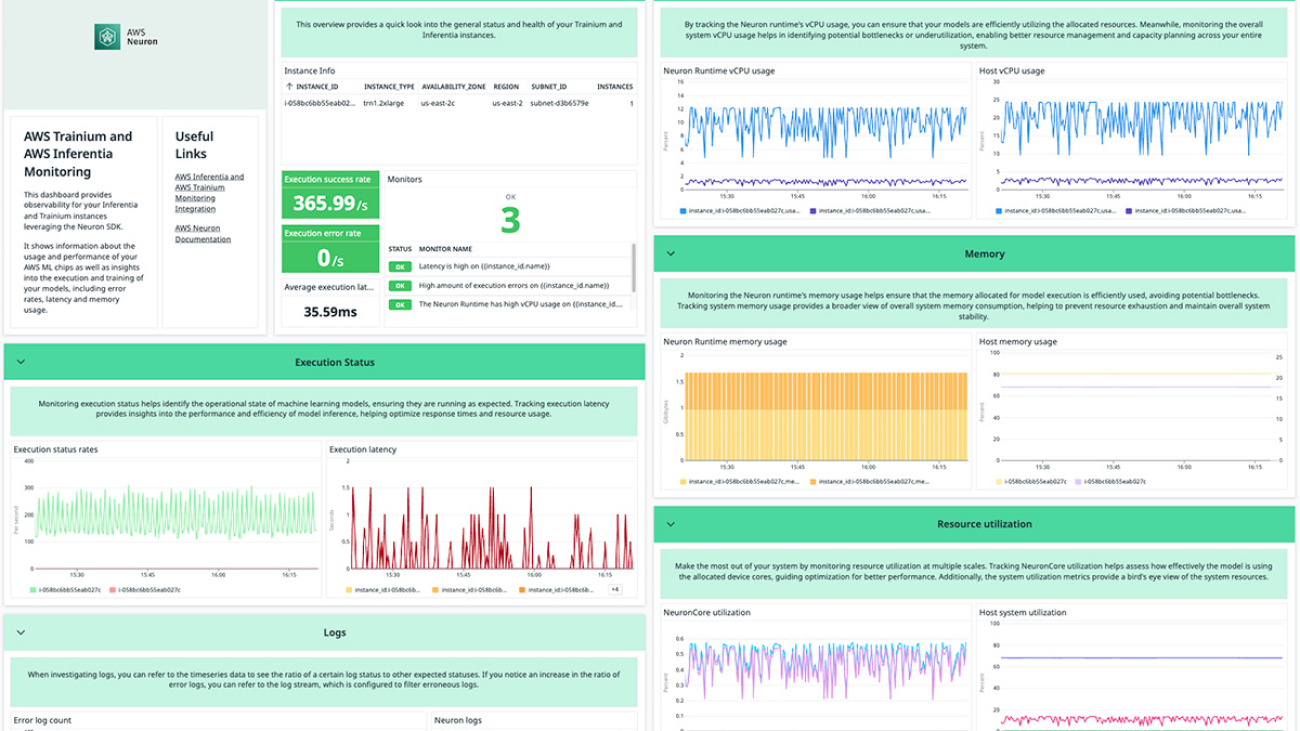Click the Useful Links heading
This screenshot has width=1300, height=731.
pyautogui.click(x=194, y=145)
